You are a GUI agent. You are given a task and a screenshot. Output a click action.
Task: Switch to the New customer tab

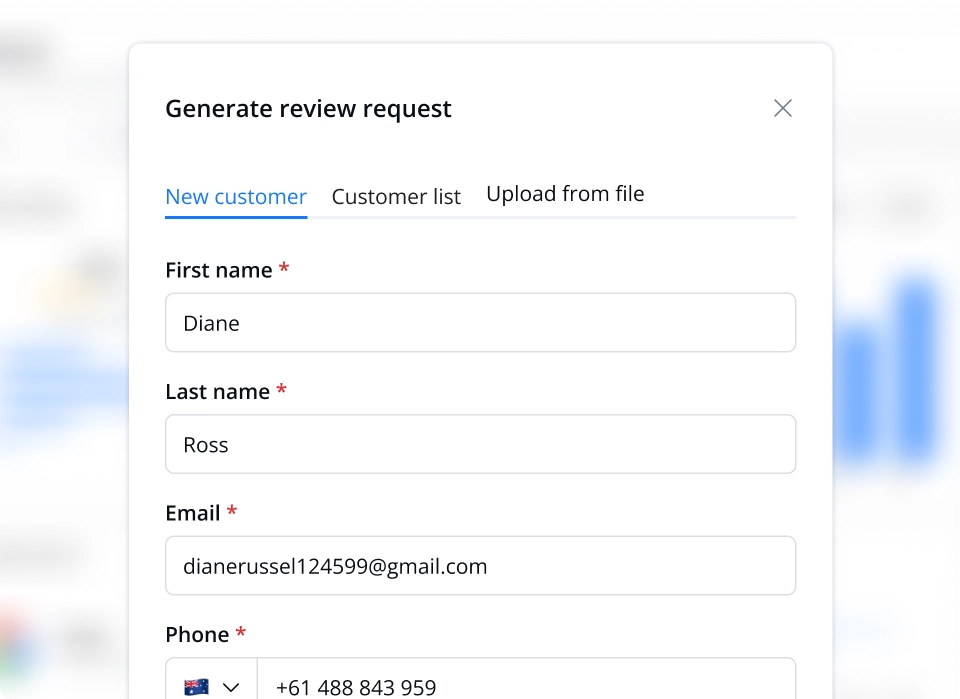pos(236,196)
